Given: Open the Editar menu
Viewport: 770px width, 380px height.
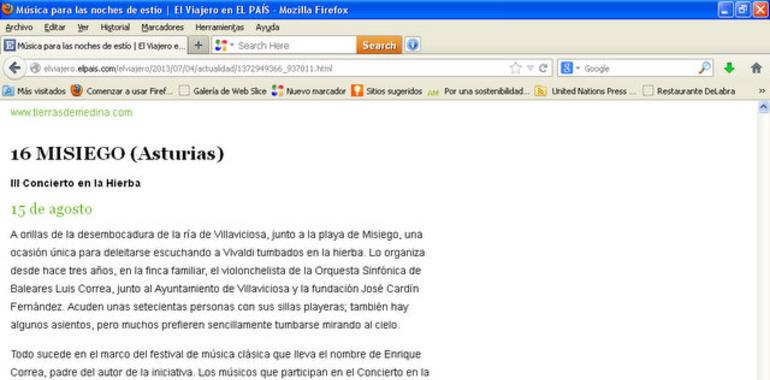Looking at the screenshot, I should (x=55, y=27).
